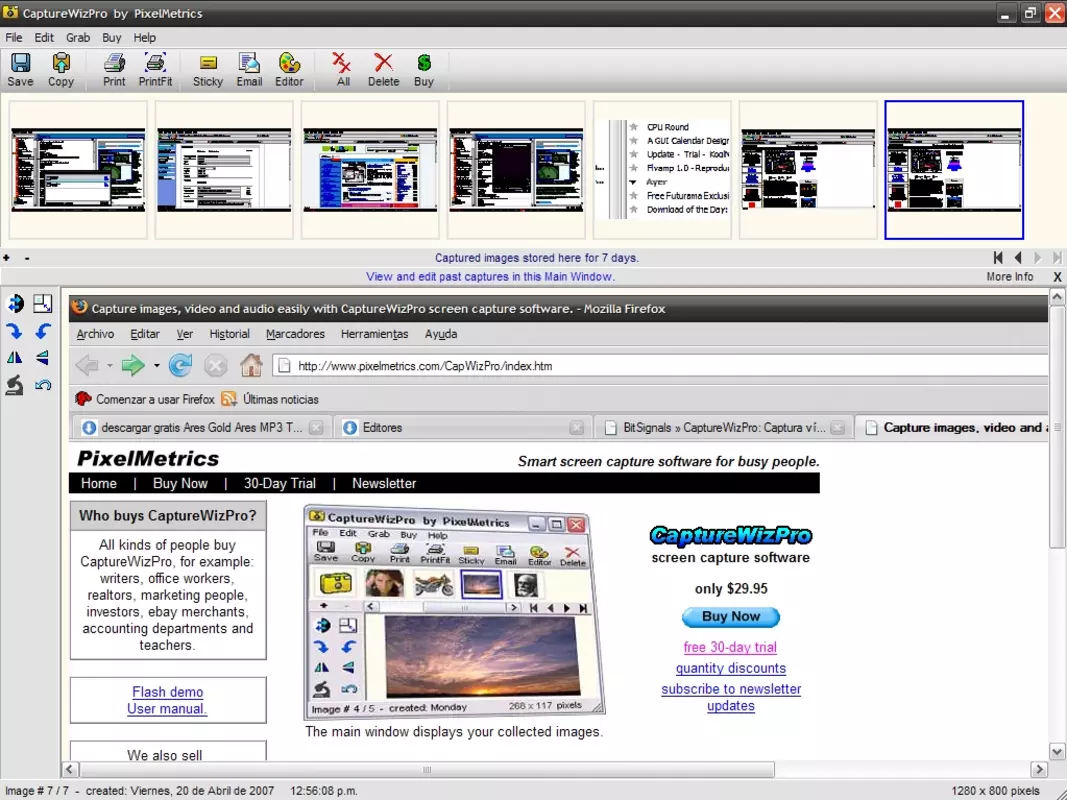1067x800 pixels.
Task: Flip image horizontally using the mirror icon
Action: point(14,358)
